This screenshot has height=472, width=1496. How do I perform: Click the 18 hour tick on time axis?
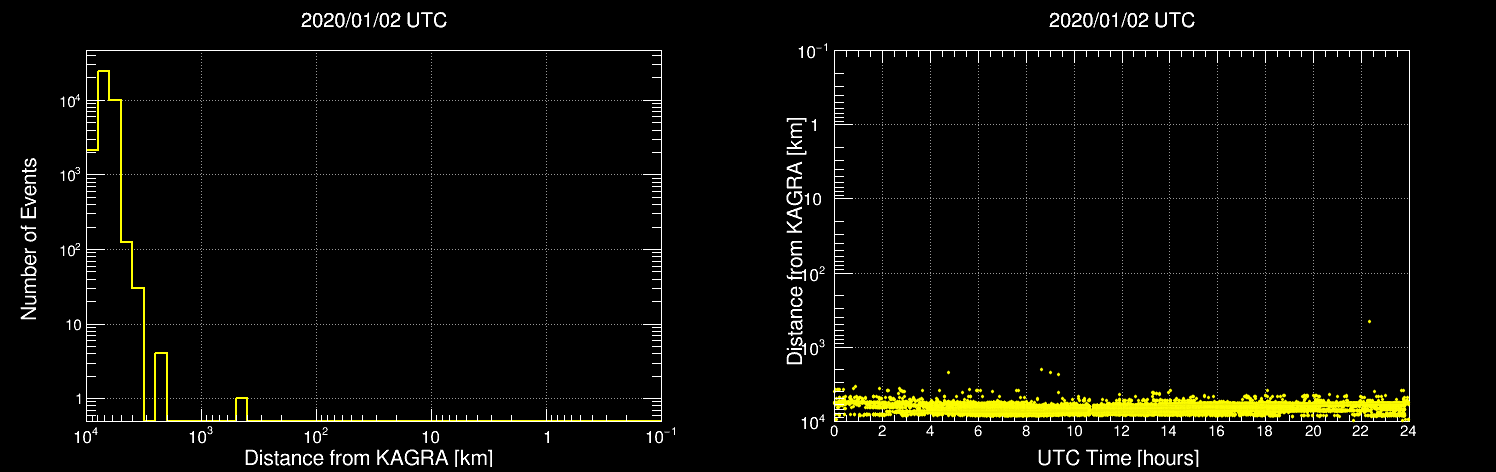click(1265, 431)
